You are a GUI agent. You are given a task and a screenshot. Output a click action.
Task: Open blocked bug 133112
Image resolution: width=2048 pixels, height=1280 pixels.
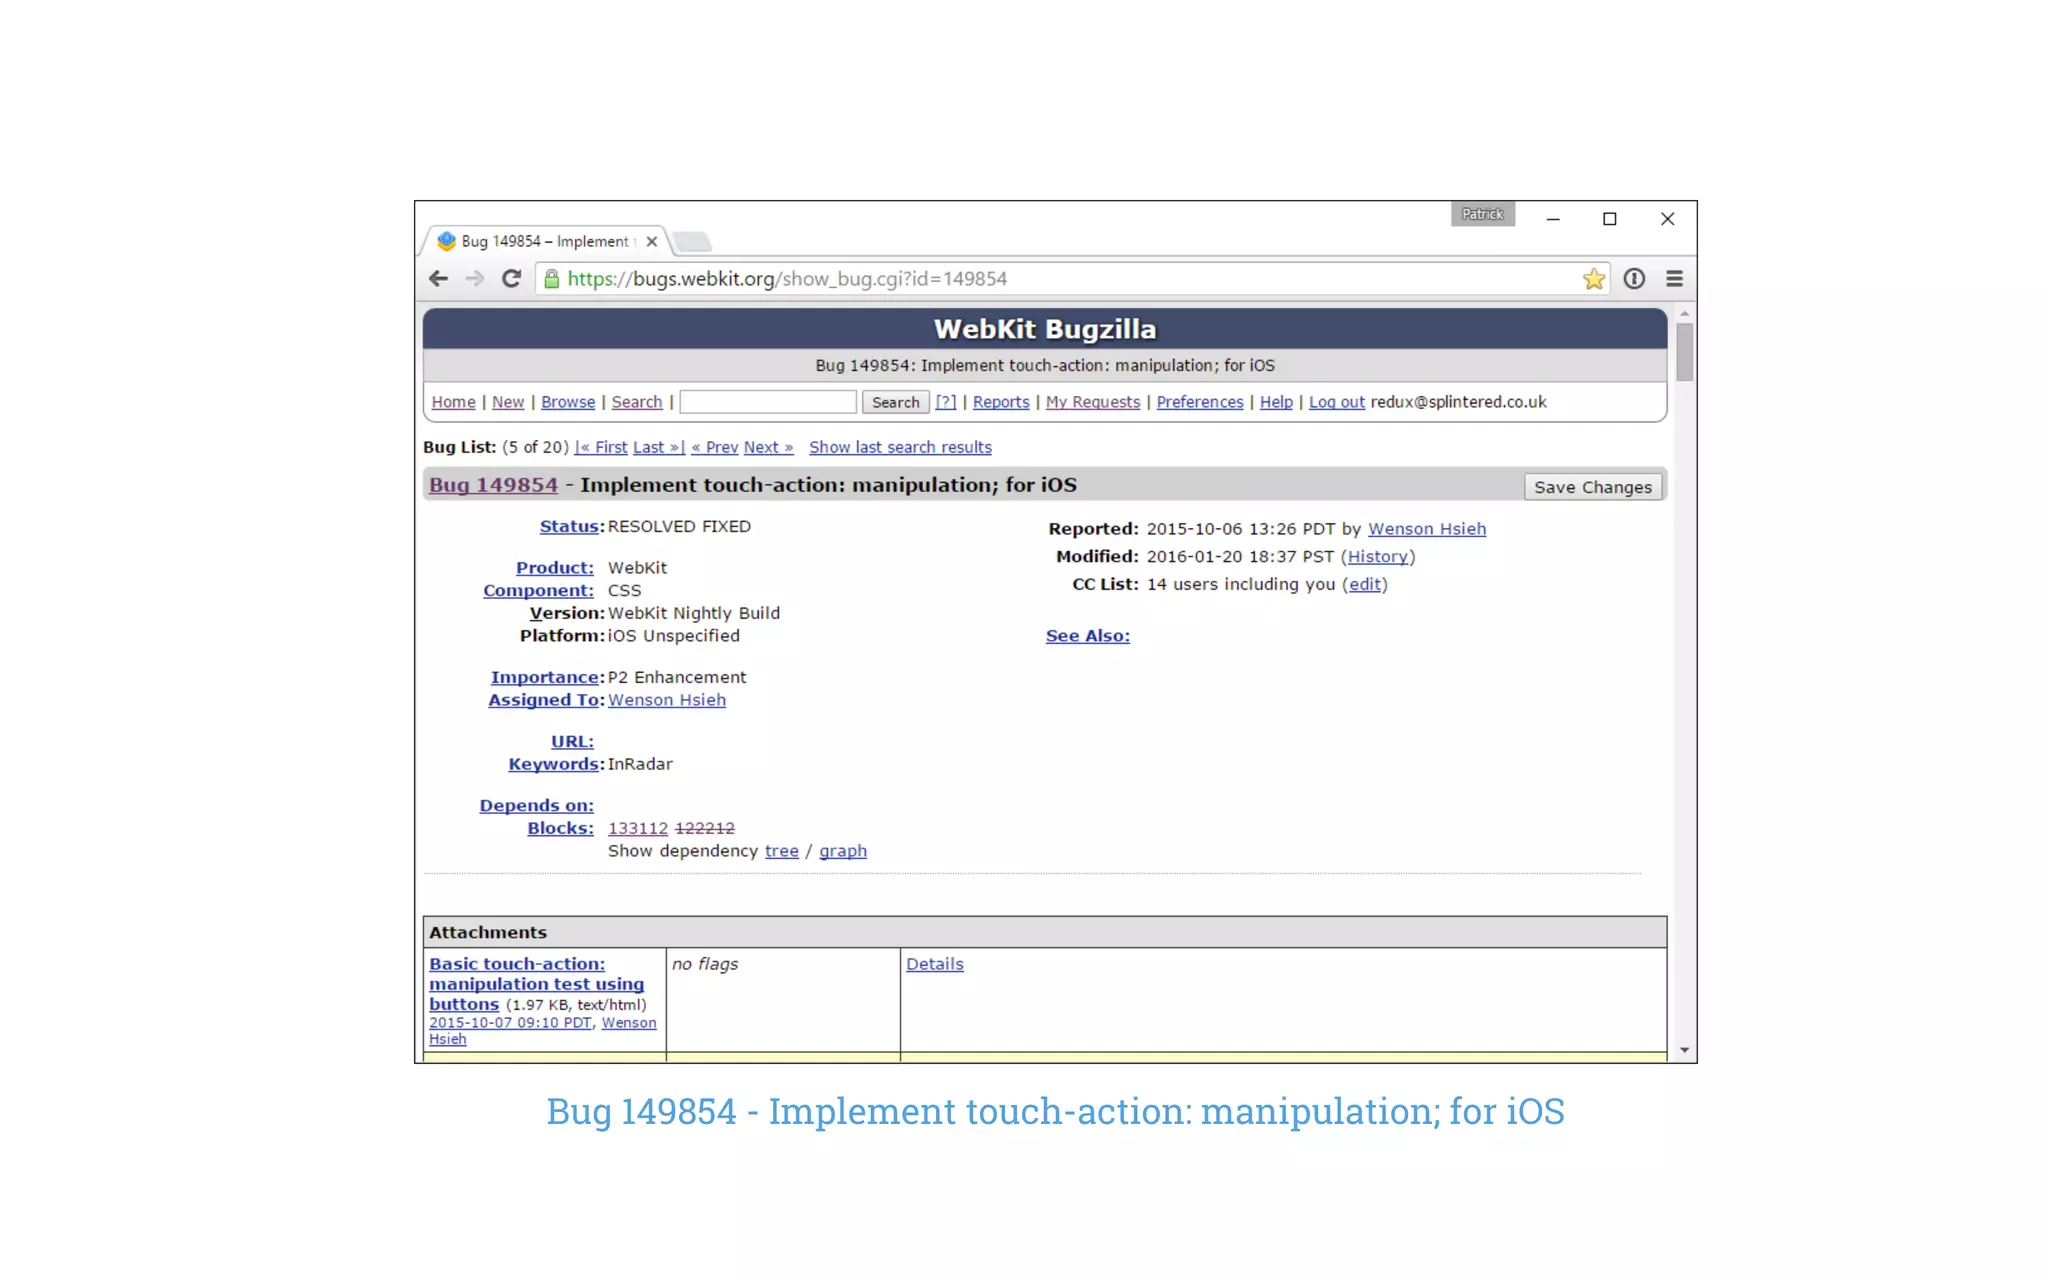tap(638, 829)
